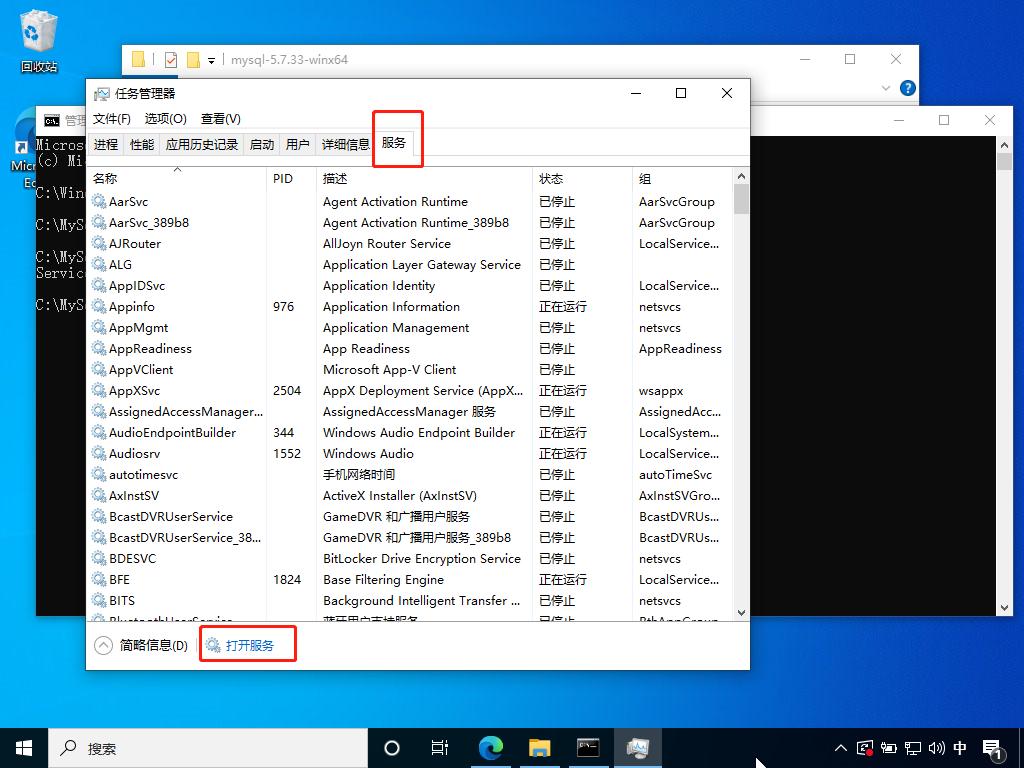Open Microsoft Edge from the taskbar
Screen dimensions: 1024x768
pyautogui.click(x=490, y=747)
